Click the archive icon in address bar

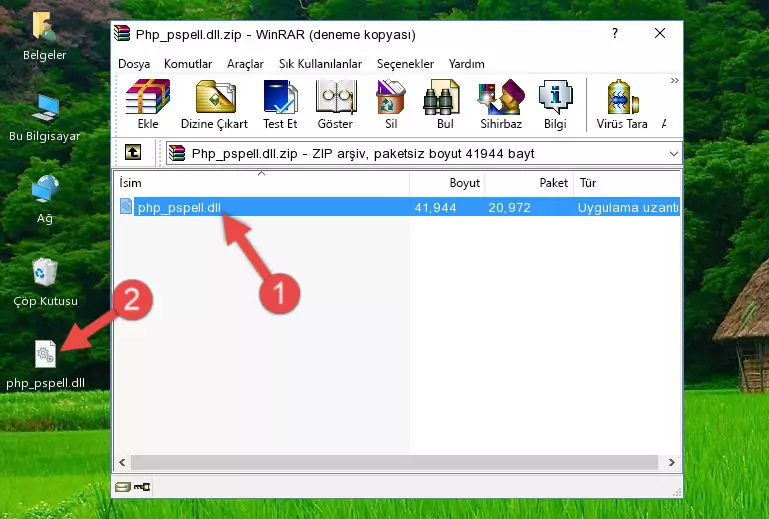tap(177, 153)
